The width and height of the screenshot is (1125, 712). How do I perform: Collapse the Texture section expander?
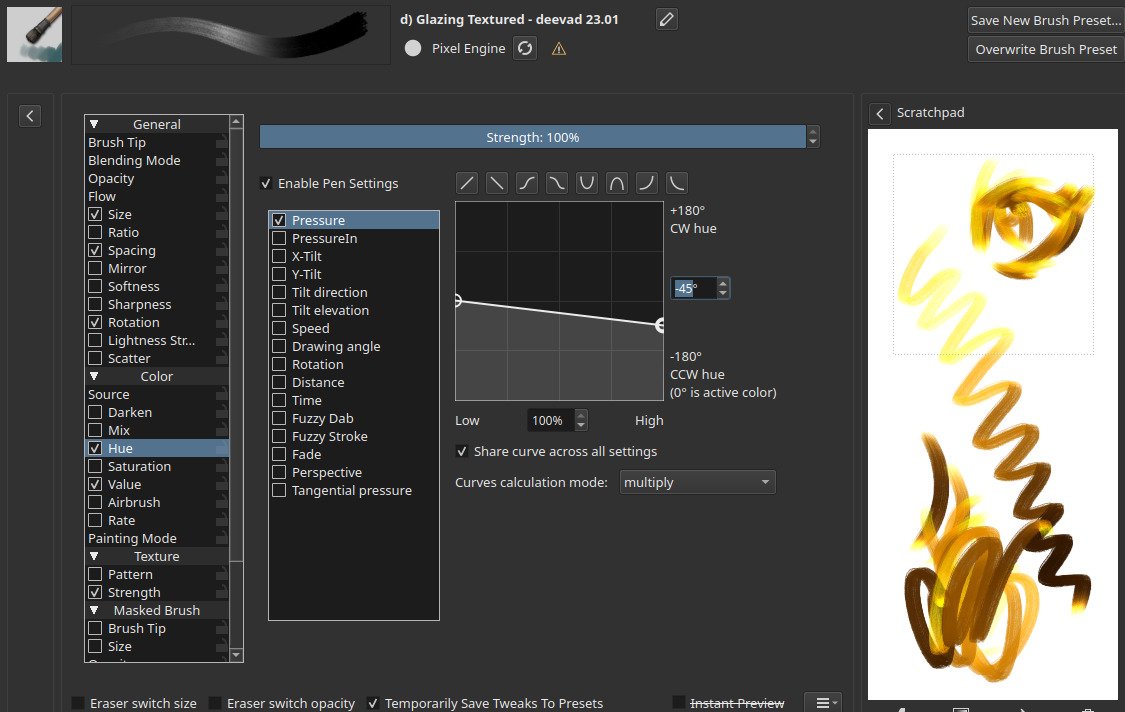coord(95,556)
